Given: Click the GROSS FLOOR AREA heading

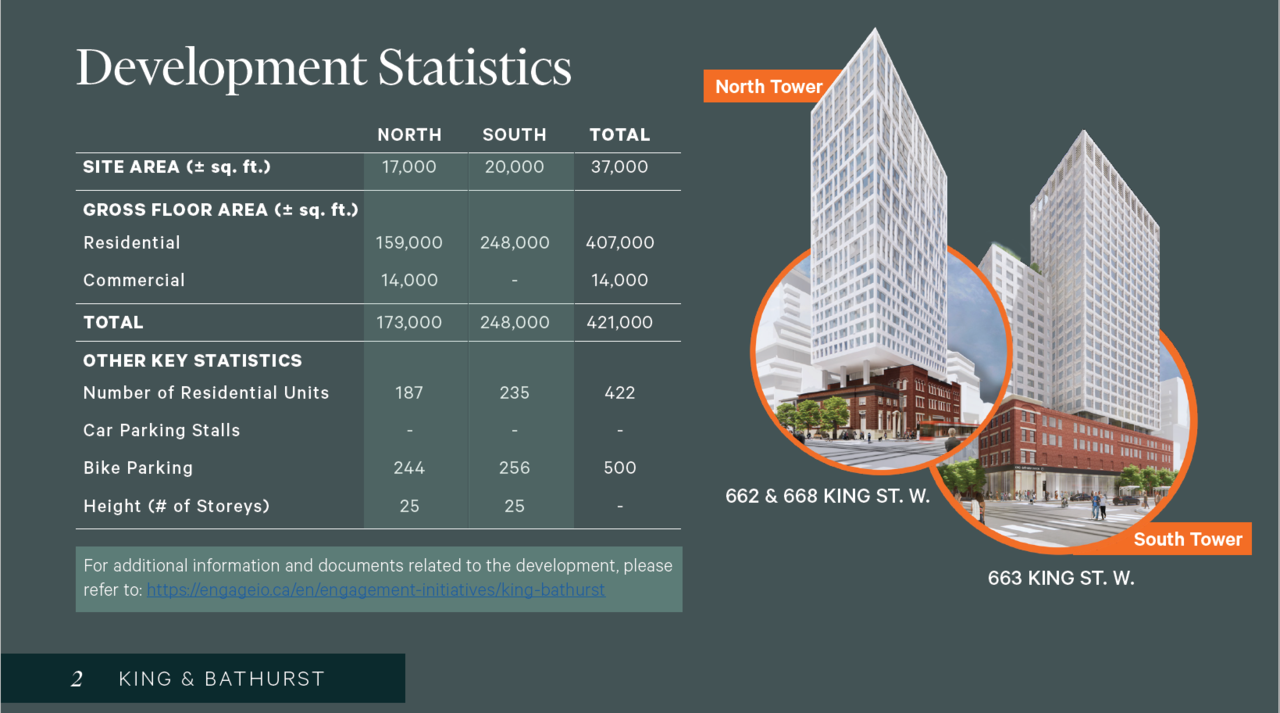Looking at the screenshot, I should click(220, 210).
